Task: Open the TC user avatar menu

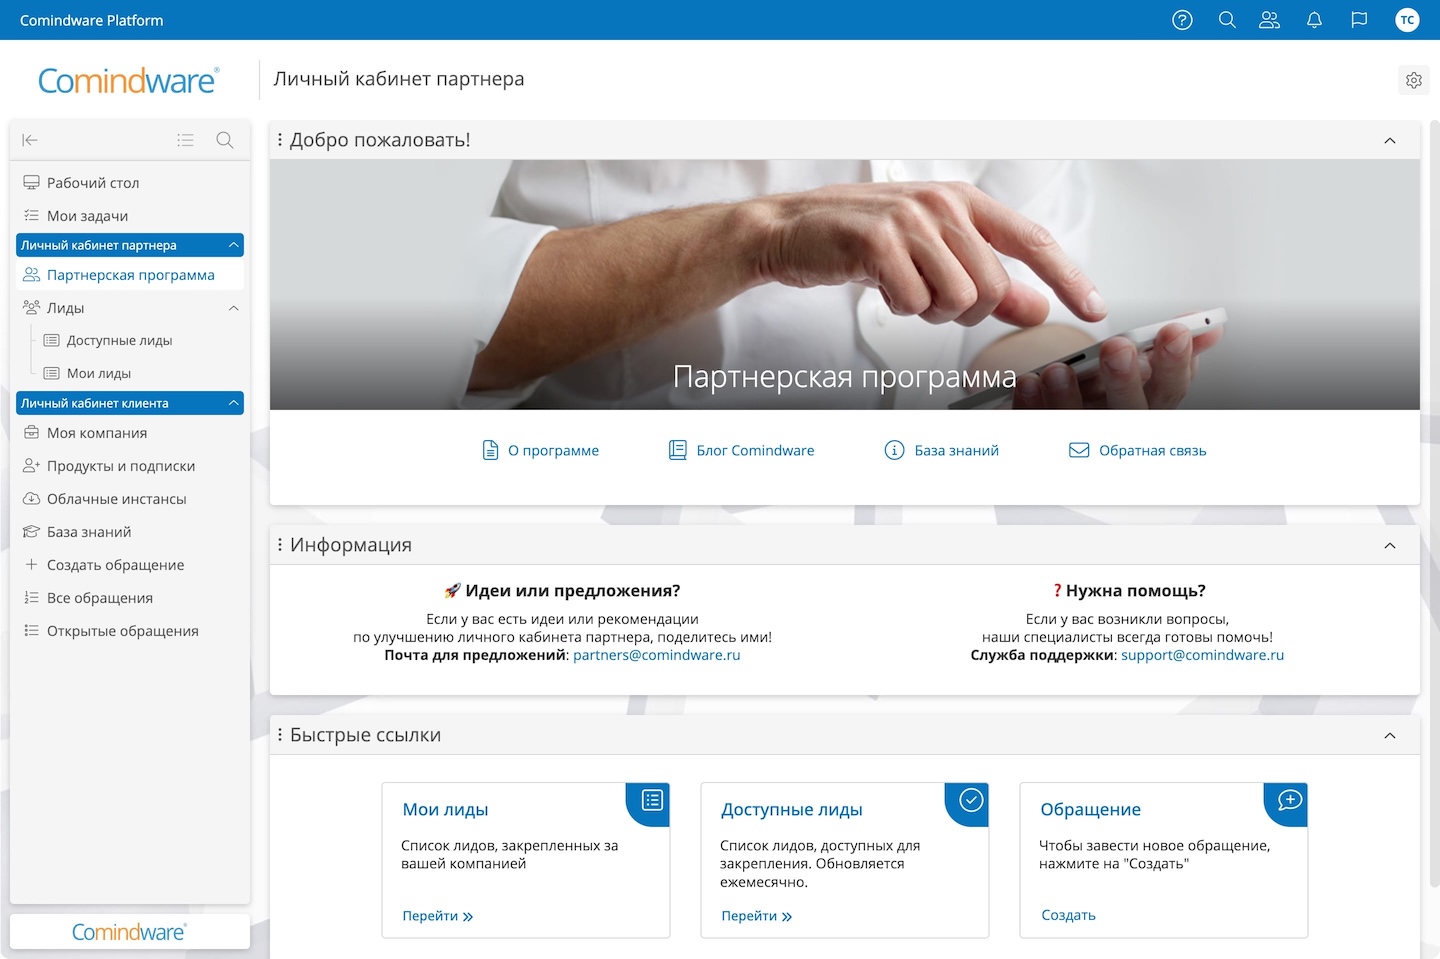Action: (1407, 20)
